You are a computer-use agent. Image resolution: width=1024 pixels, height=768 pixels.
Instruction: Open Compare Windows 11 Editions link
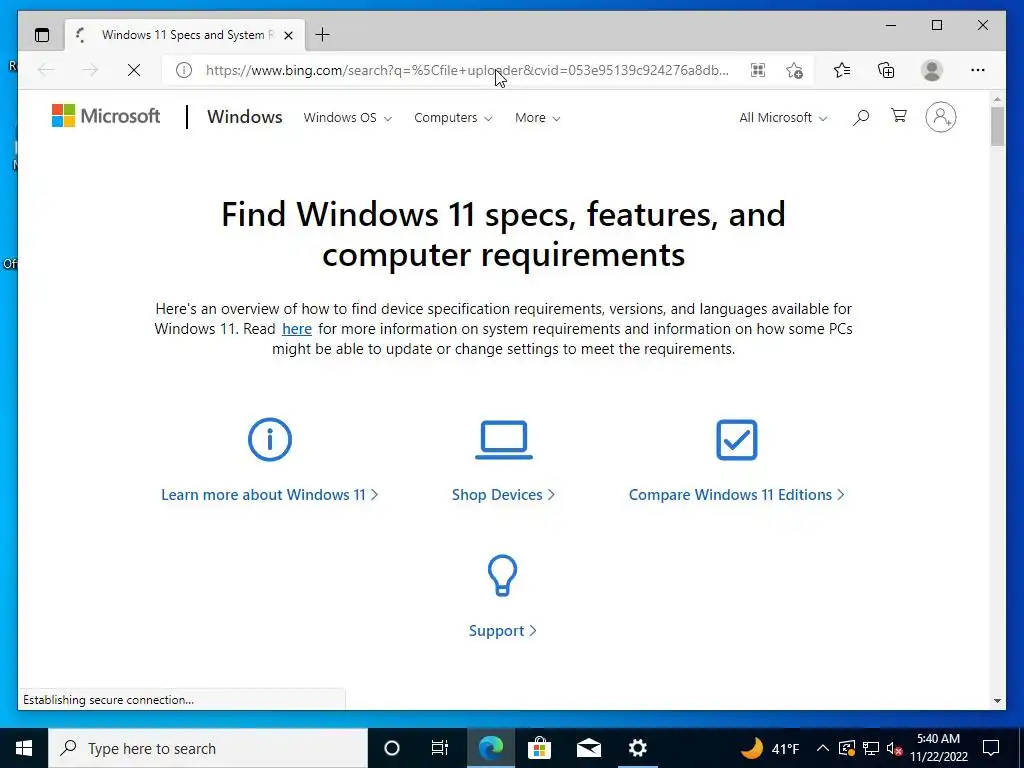point(737,495)
